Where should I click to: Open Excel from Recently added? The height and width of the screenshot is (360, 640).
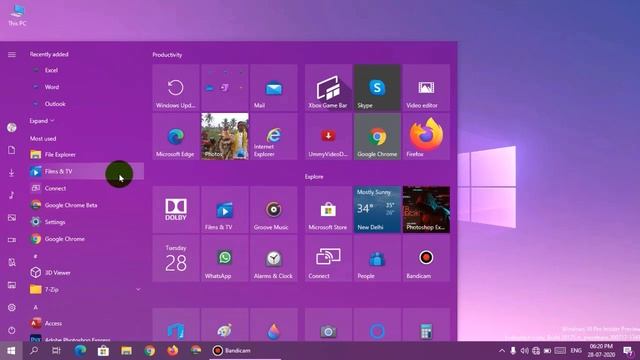point(87,70)
